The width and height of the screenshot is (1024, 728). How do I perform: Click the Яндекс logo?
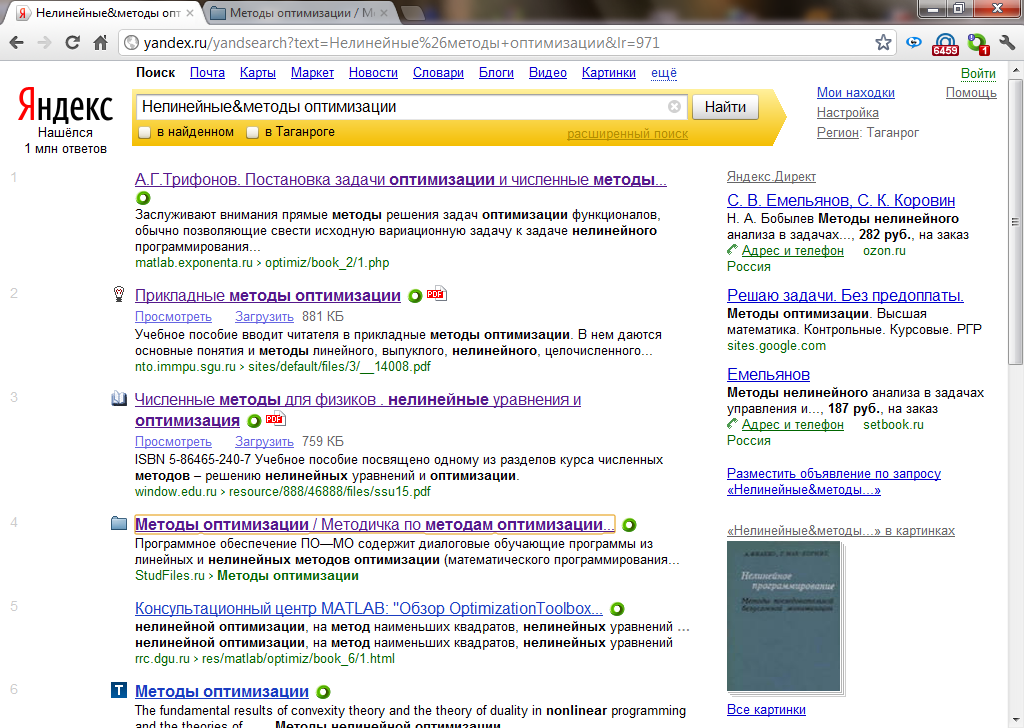click(x=65, y=106)
